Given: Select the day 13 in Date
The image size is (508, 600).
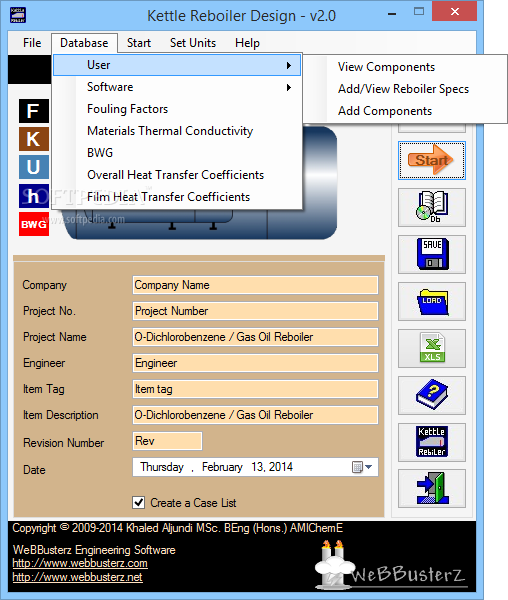Looking at the screenshot, I should [x=258, y=467].
